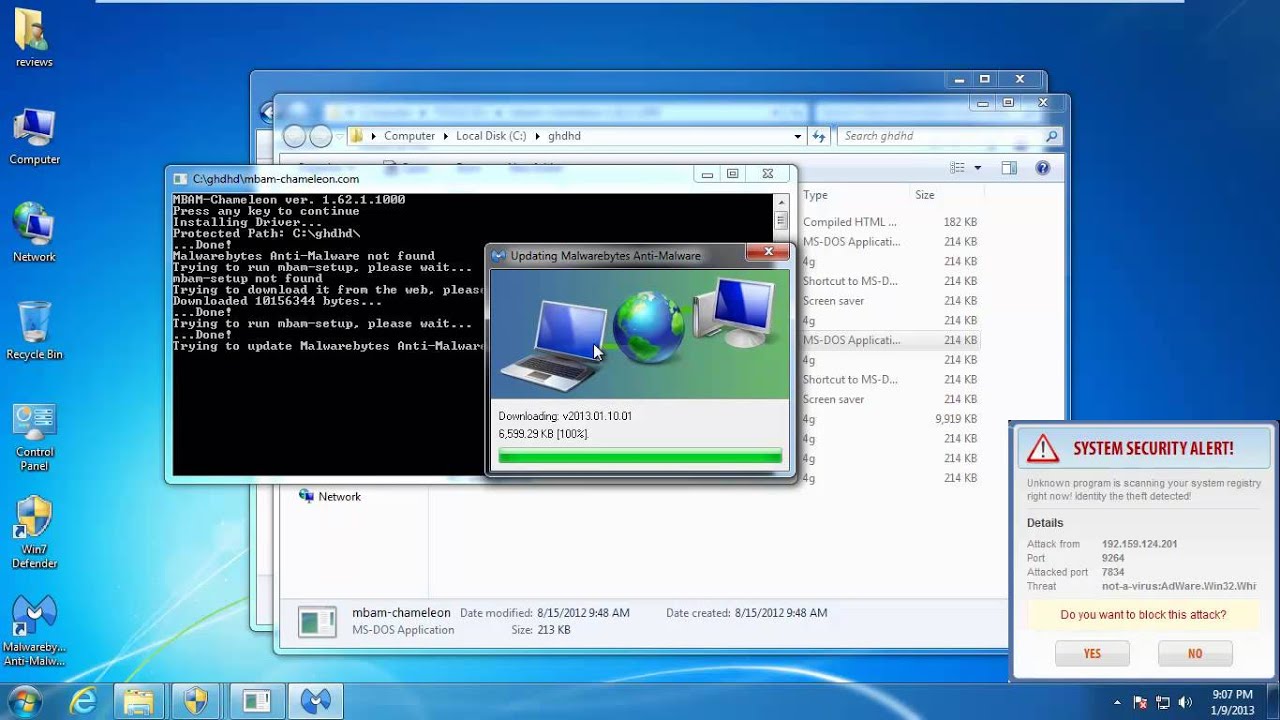The image size is (1280, 720).
Task: Select the 9,919 KB file row
Action: [x=890, y=419]
